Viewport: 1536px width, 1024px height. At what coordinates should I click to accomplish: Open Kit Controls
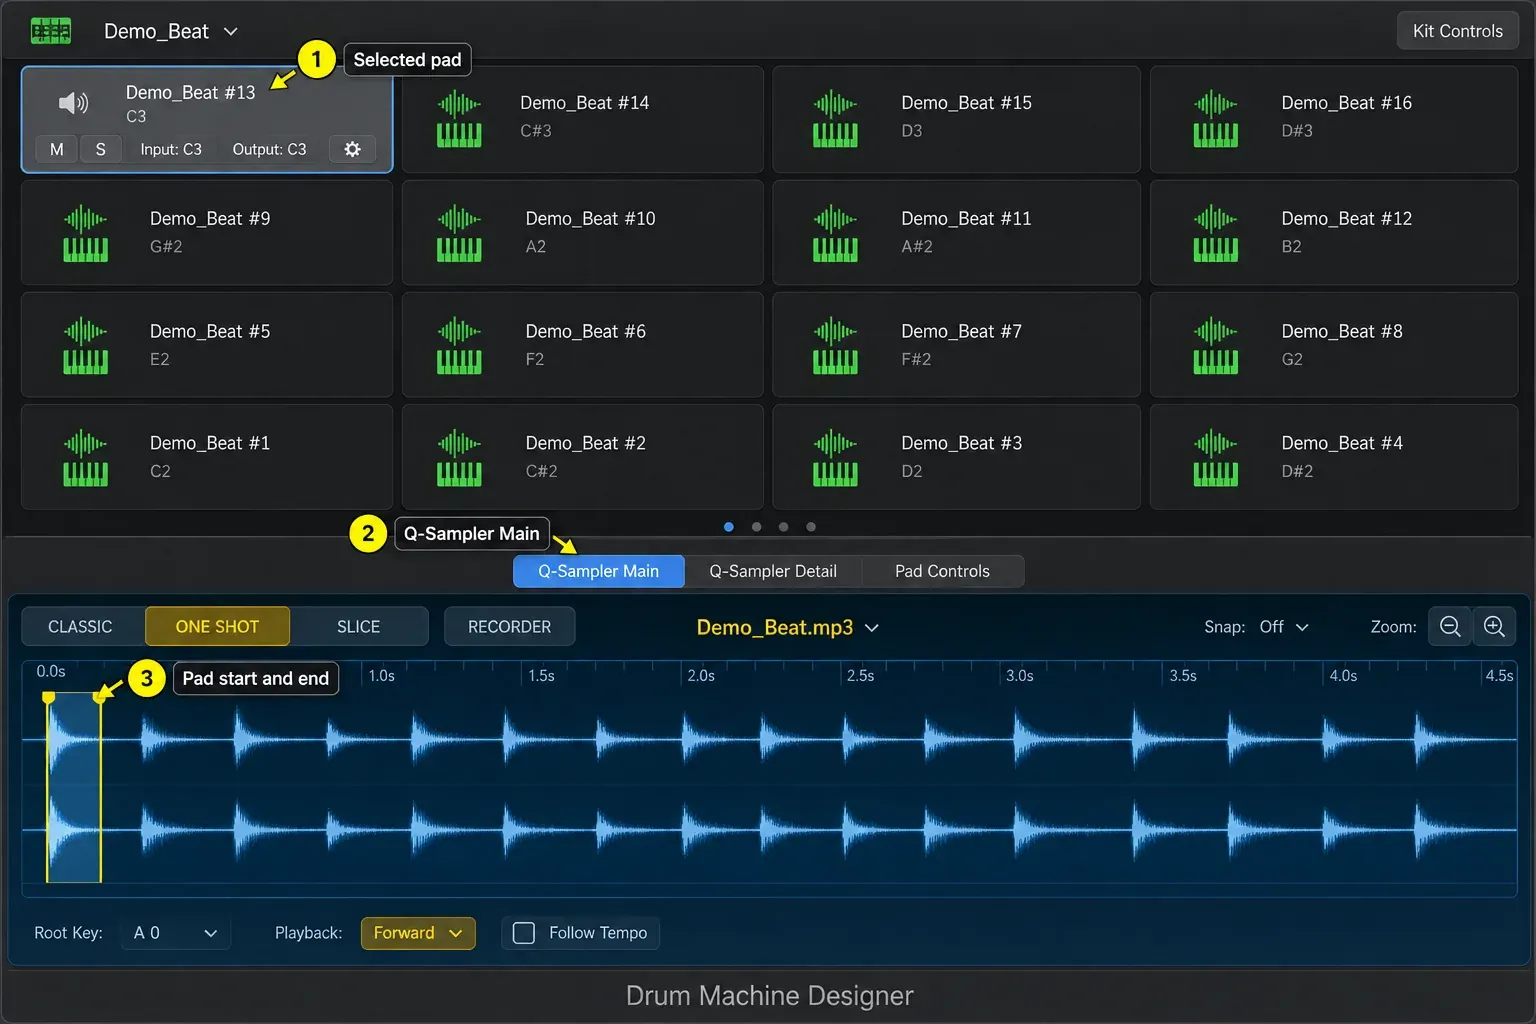tap(1457, 31)
